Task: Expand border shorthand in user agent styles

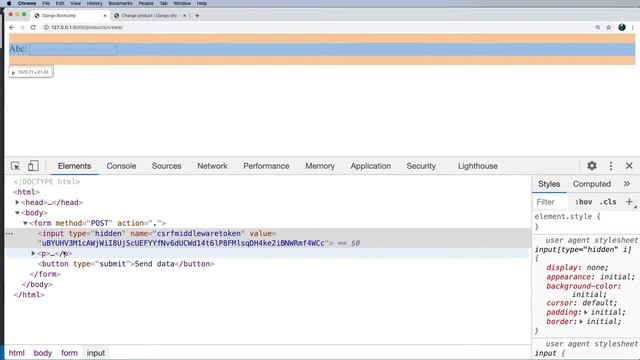Action: coord(581,322)
